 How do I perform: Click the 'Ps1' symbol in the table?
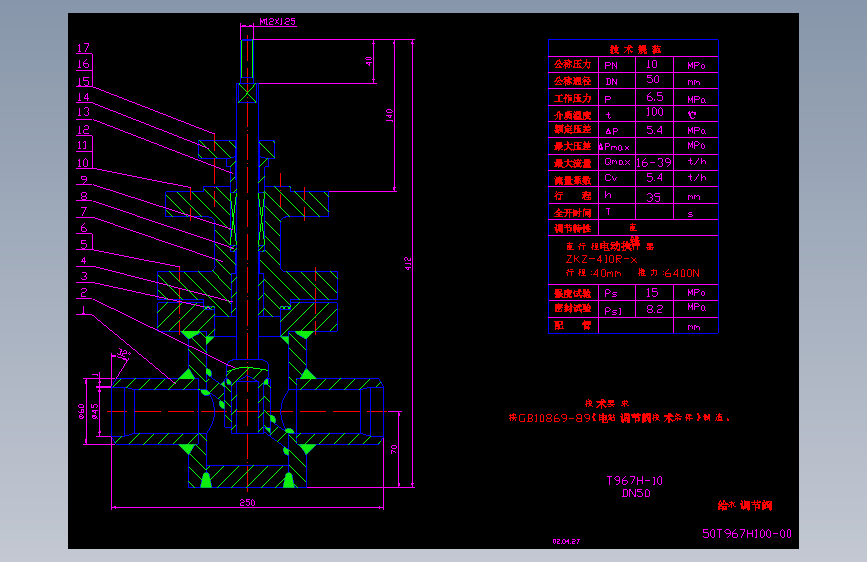[613, 311]
